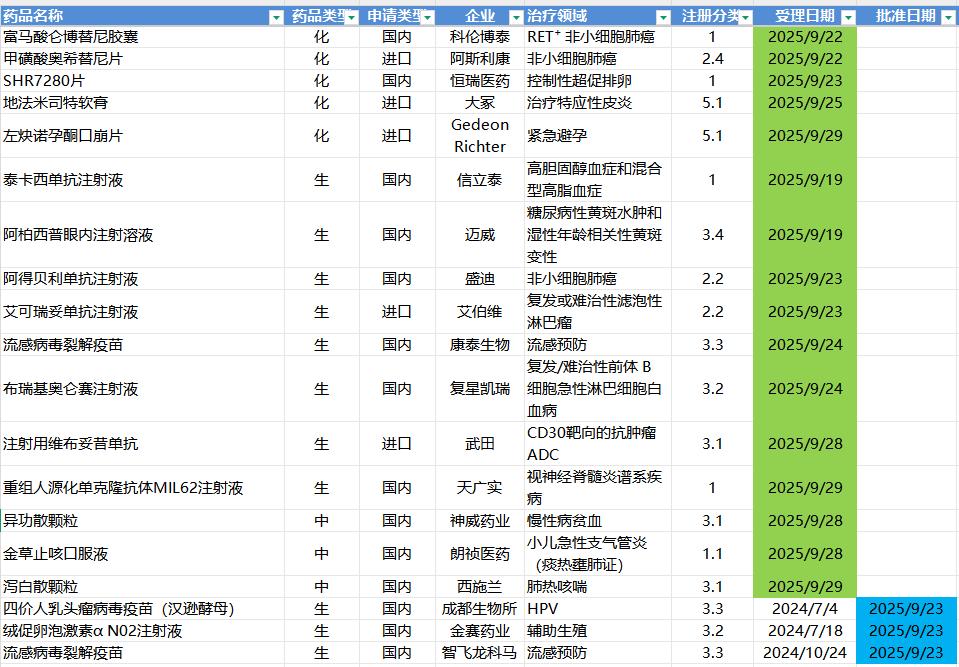This screenshot has width=959, height=667.
Task: Select the blue 2025/9/23 approval date for 成都生物所
Action: click(x=906, y=609)
